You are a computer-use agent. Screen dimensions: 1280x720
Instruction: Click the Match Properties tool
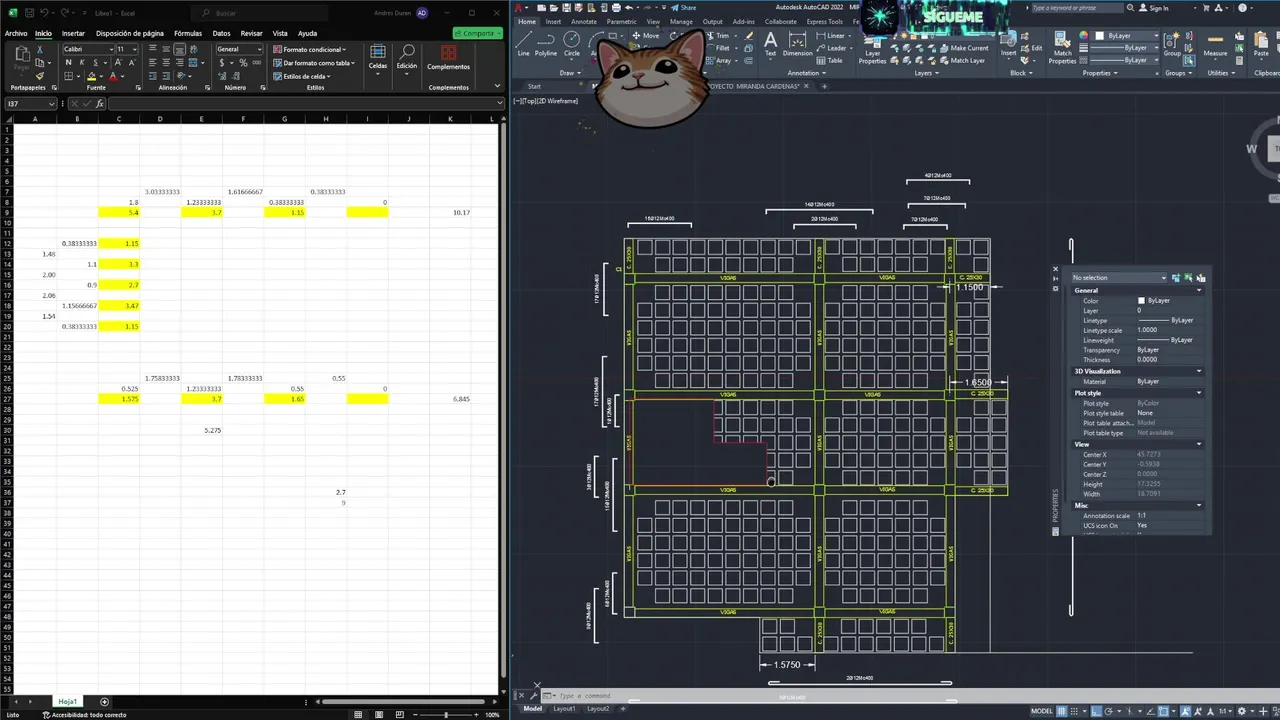1063,48
